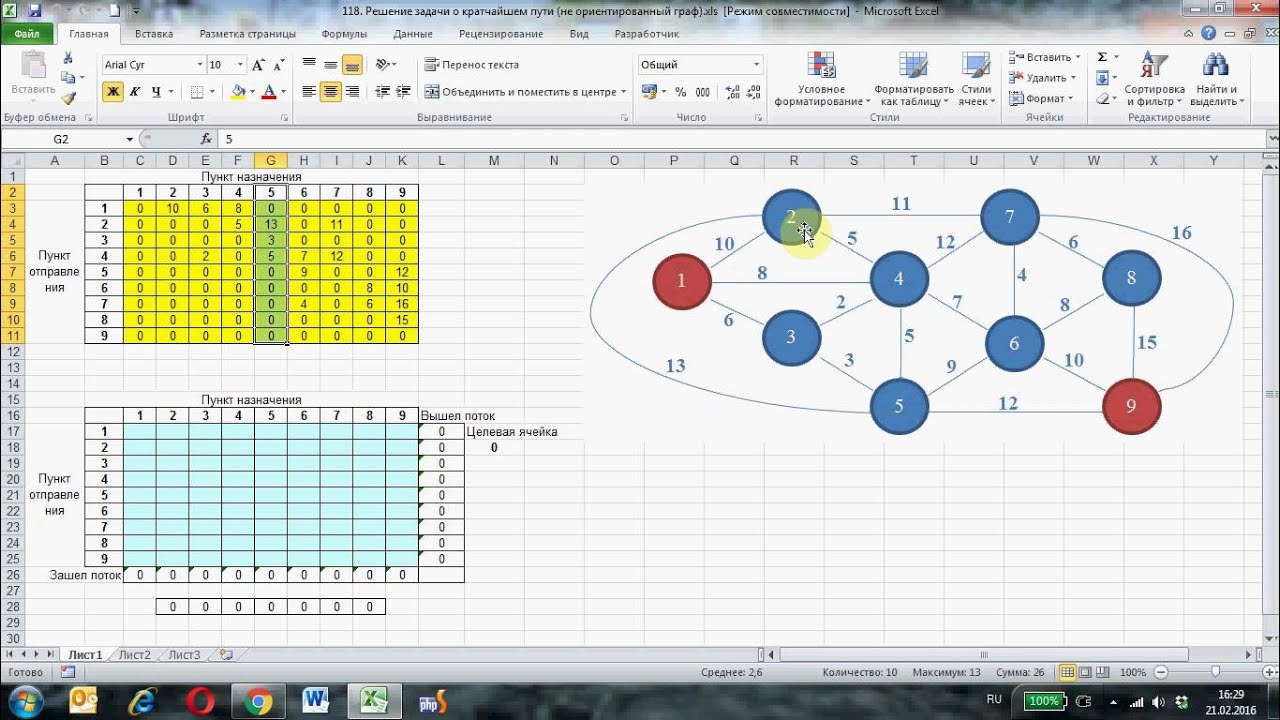The height and width of the screenshot is (720, 1280).
Task: Set middle vertical alignment
Action: [x=330, y=65]
